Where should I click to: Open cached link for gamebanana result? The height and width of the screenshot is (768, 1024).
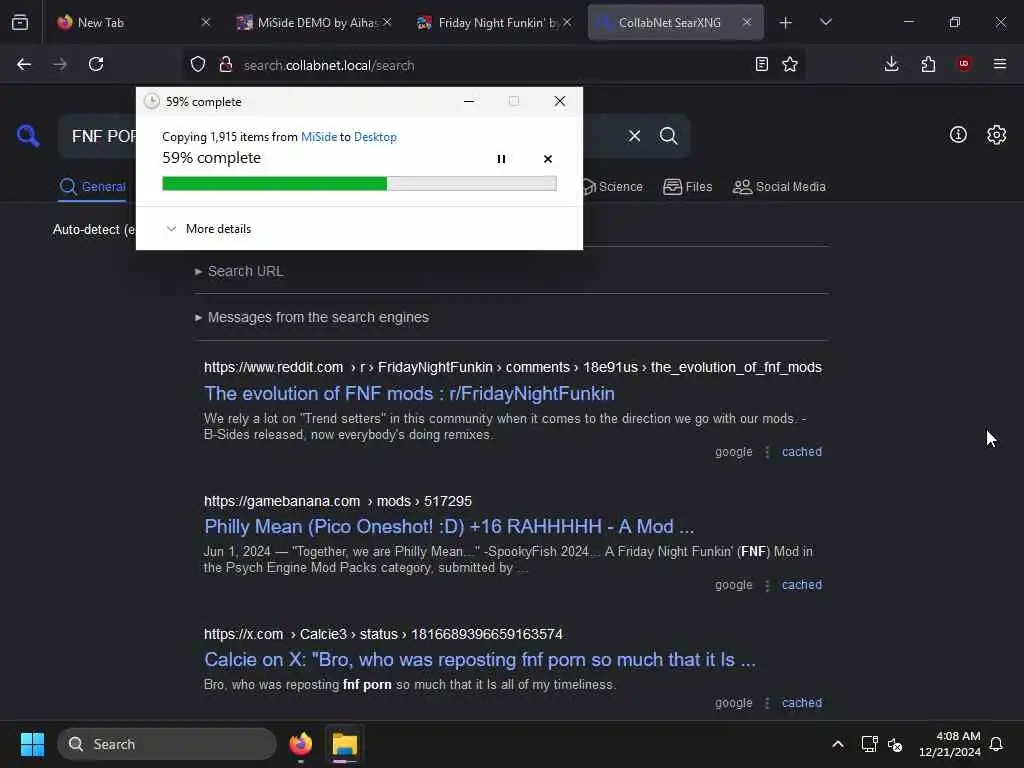801,585
